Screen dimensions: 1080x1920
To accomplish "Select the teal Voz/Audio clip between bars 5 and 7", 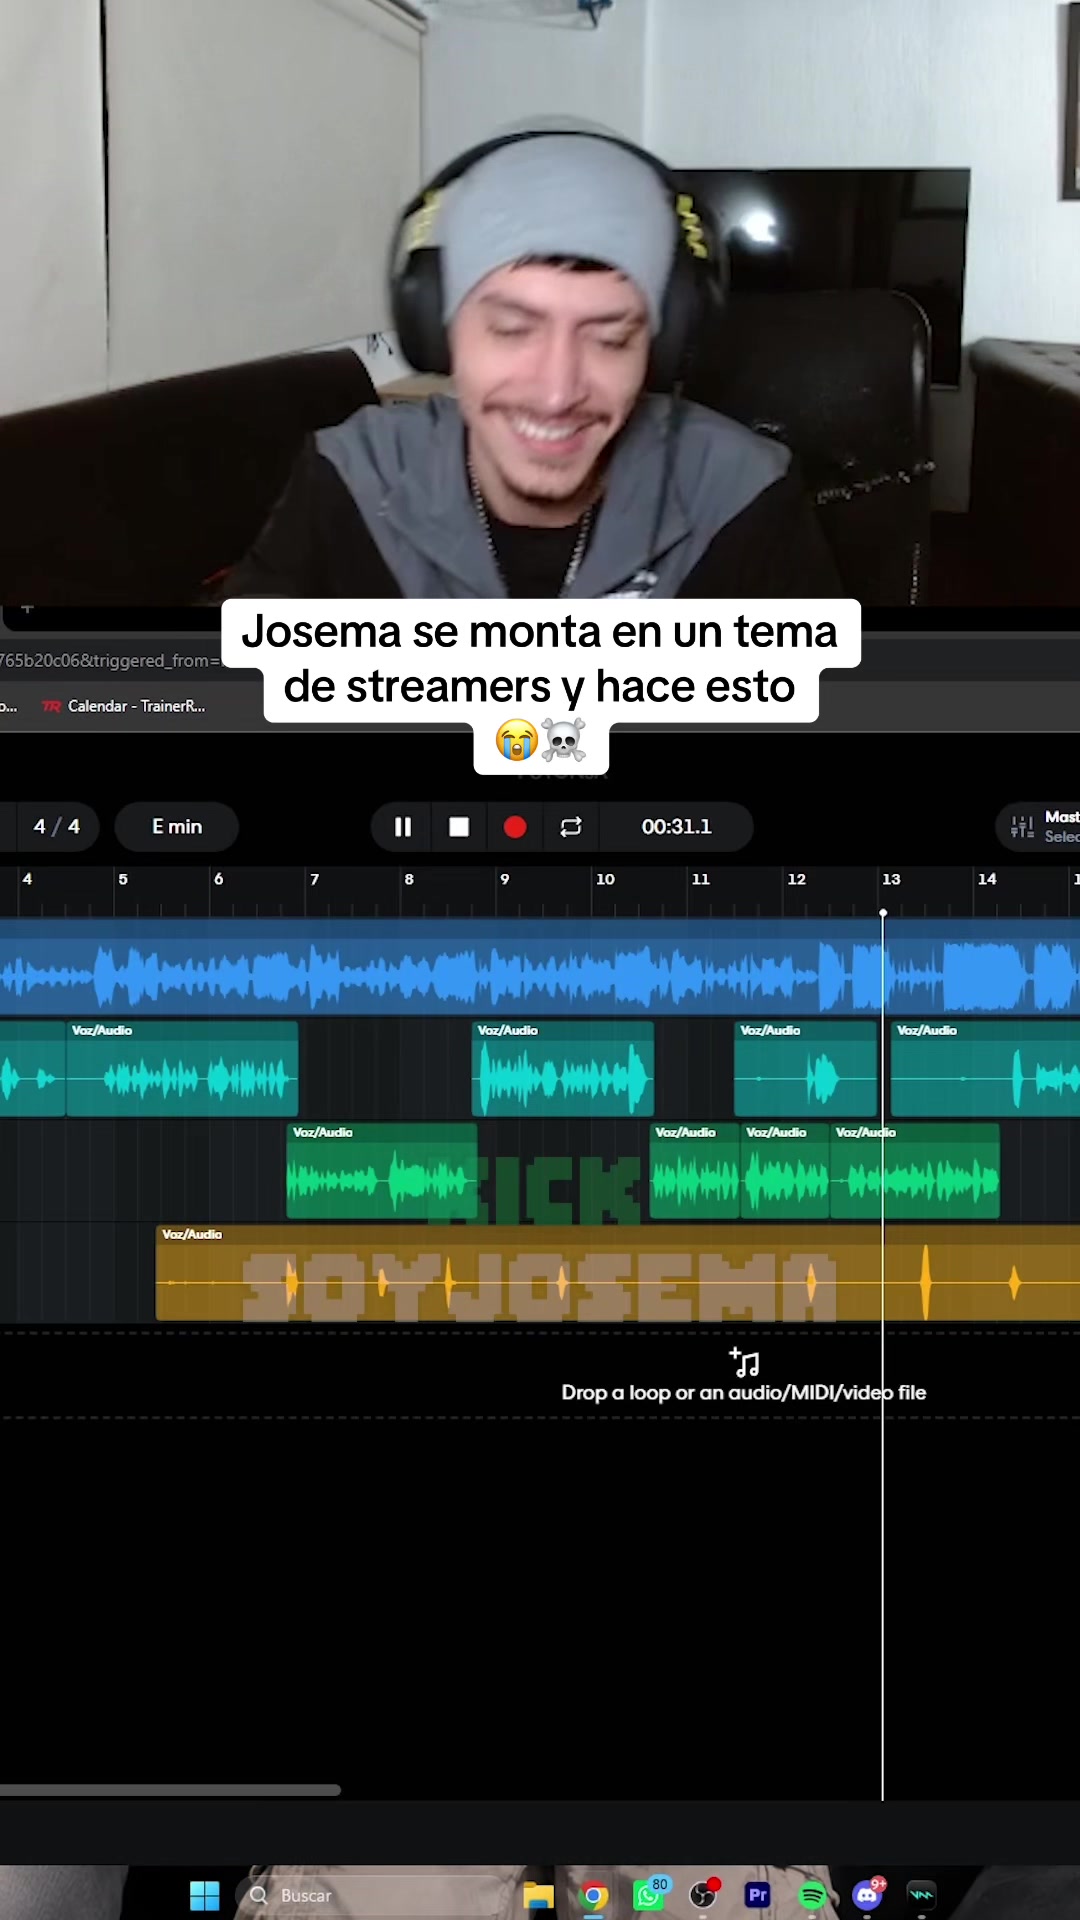I will click(182, 1068).
